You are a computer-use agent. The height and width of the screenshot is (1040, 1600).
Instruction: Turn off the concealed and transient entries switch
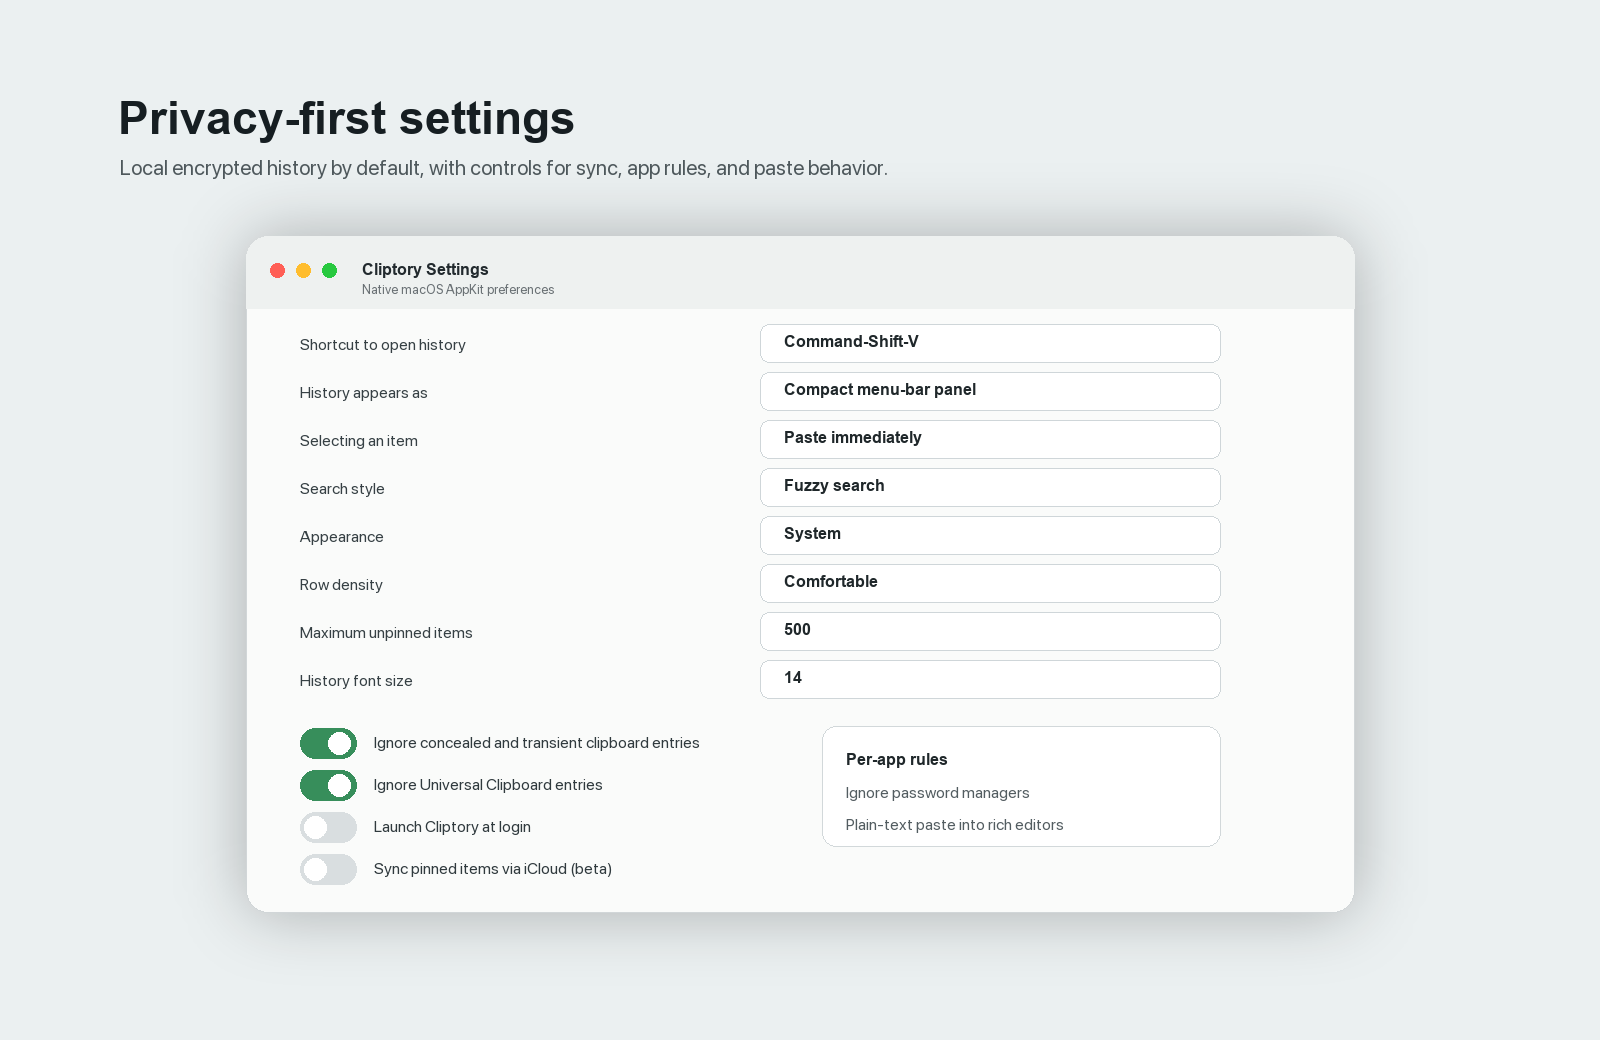tap(328, 744)
